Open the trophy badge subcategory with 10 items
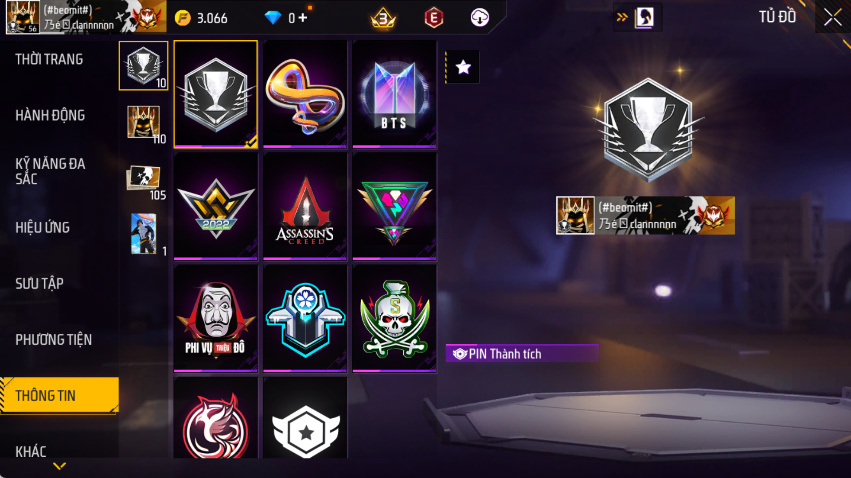This screenshot has height=478, width=851. [x=143, y=66]
